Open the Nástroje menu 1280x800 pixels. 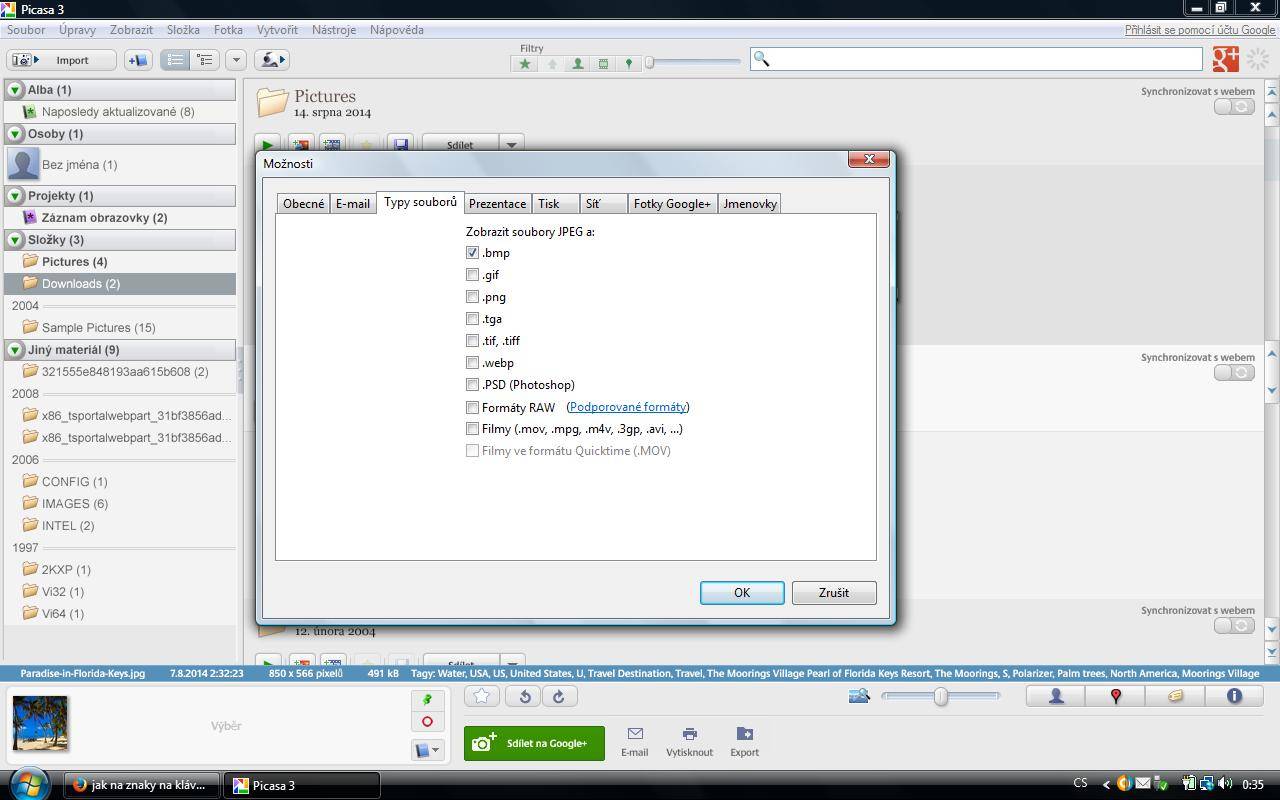click(334, 30)
